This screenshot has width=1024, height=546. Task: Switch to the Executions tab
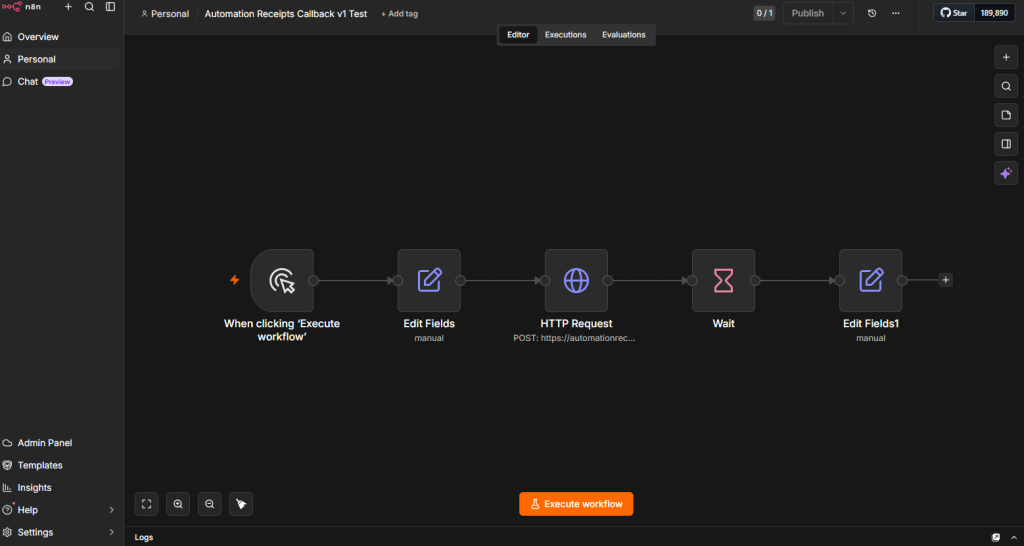(x=566, y=35)
